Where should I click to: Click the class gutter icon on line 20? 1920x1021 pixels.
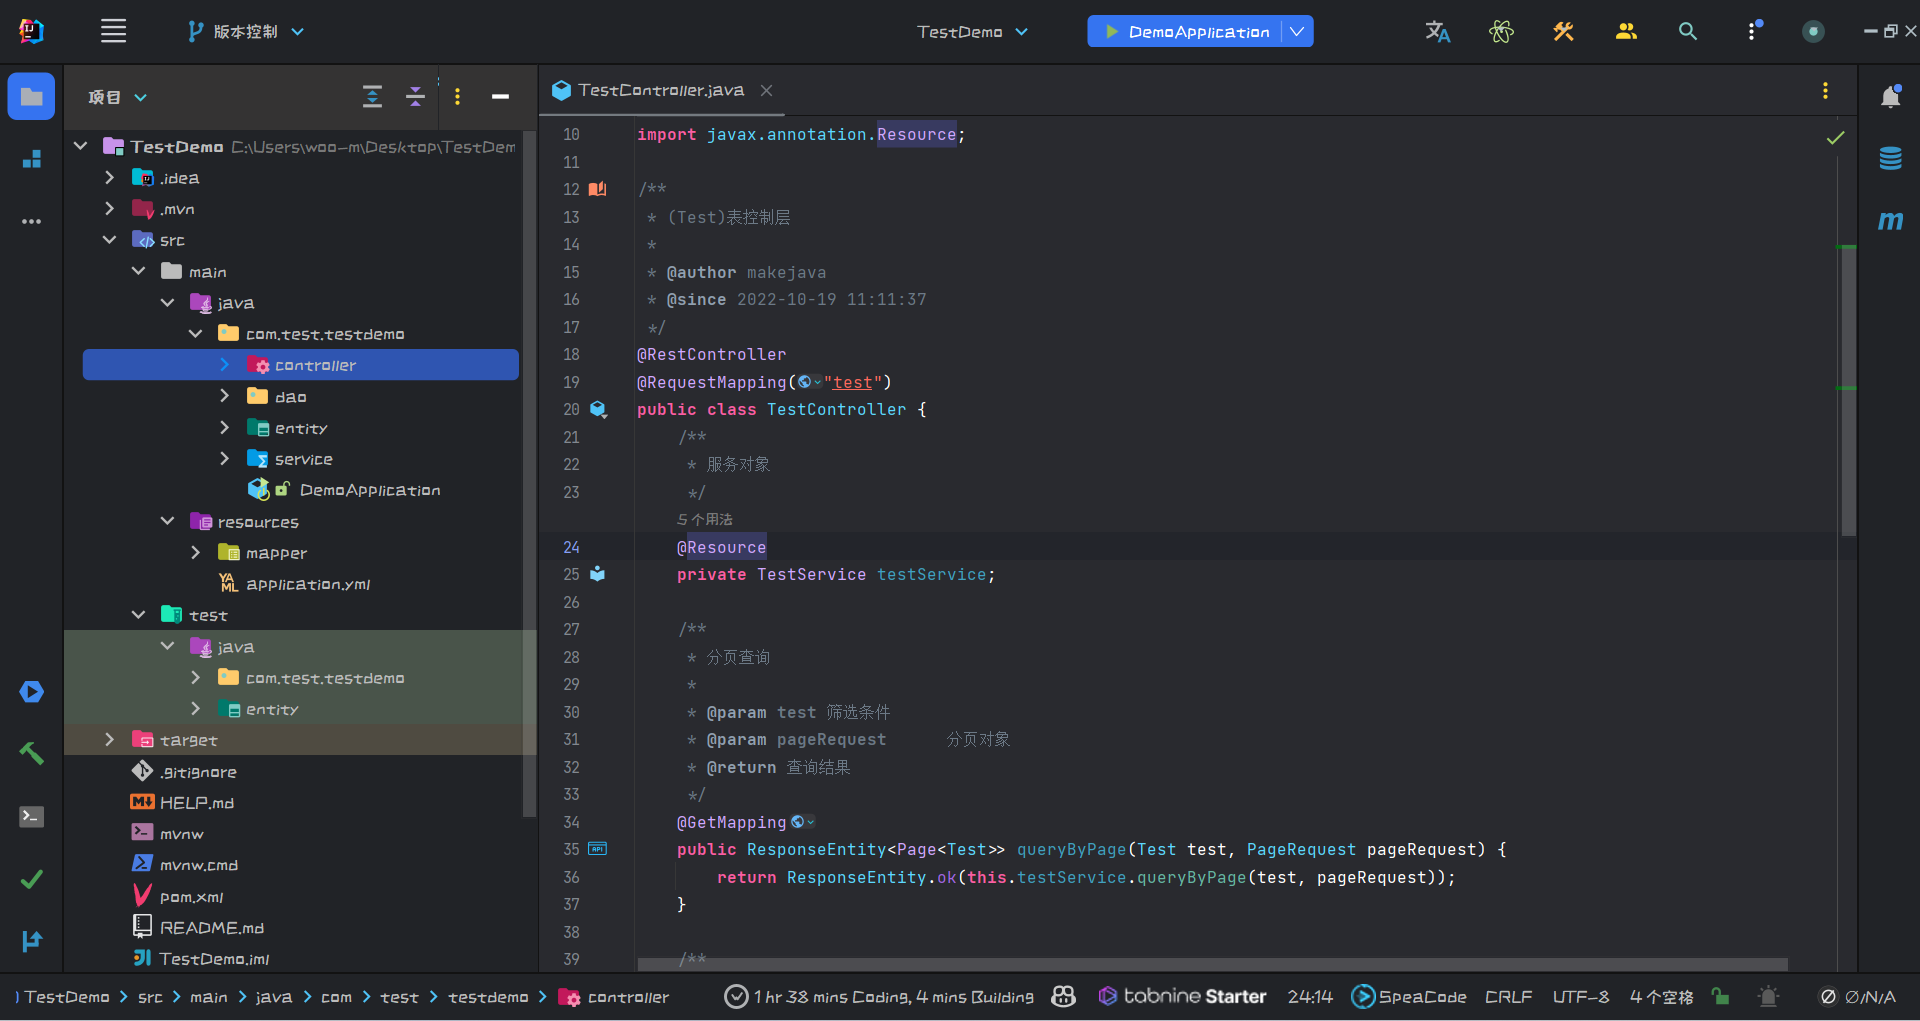click(x=598, y=409)
